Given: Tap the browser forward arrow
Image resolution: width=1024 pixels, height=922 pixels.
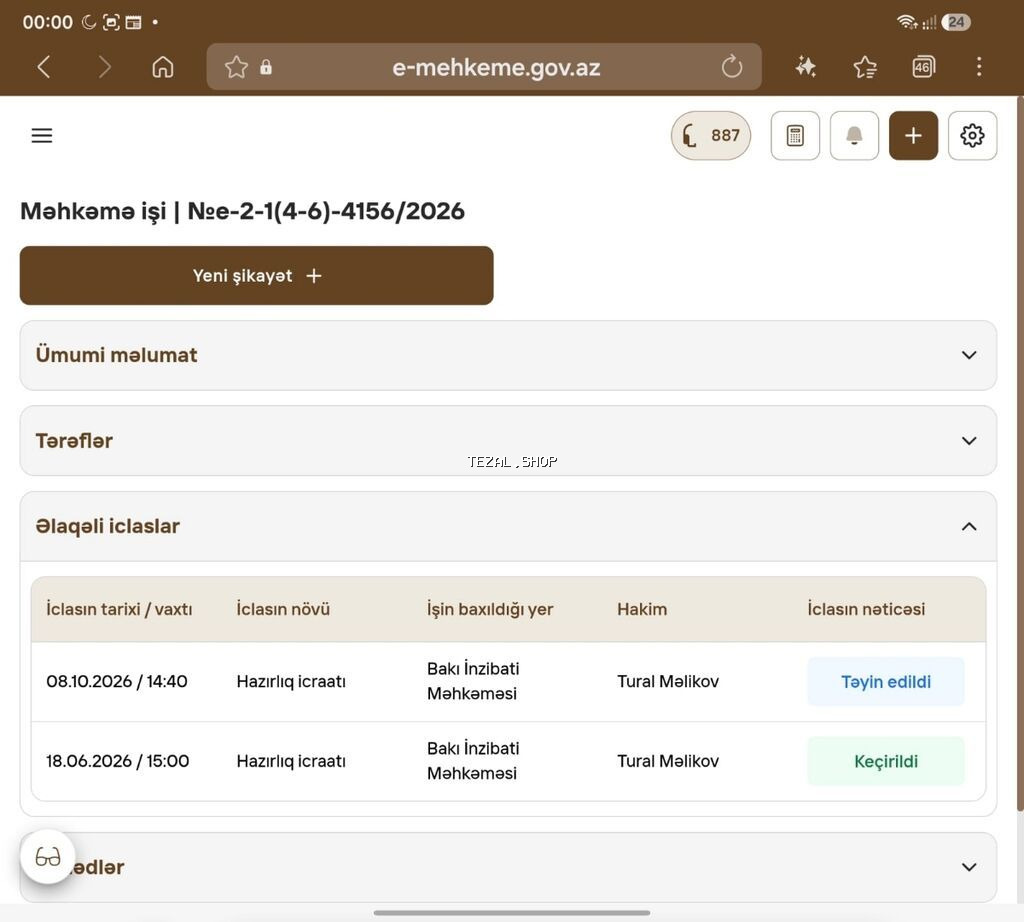Looking at the screenshot, I should [104, 67].
